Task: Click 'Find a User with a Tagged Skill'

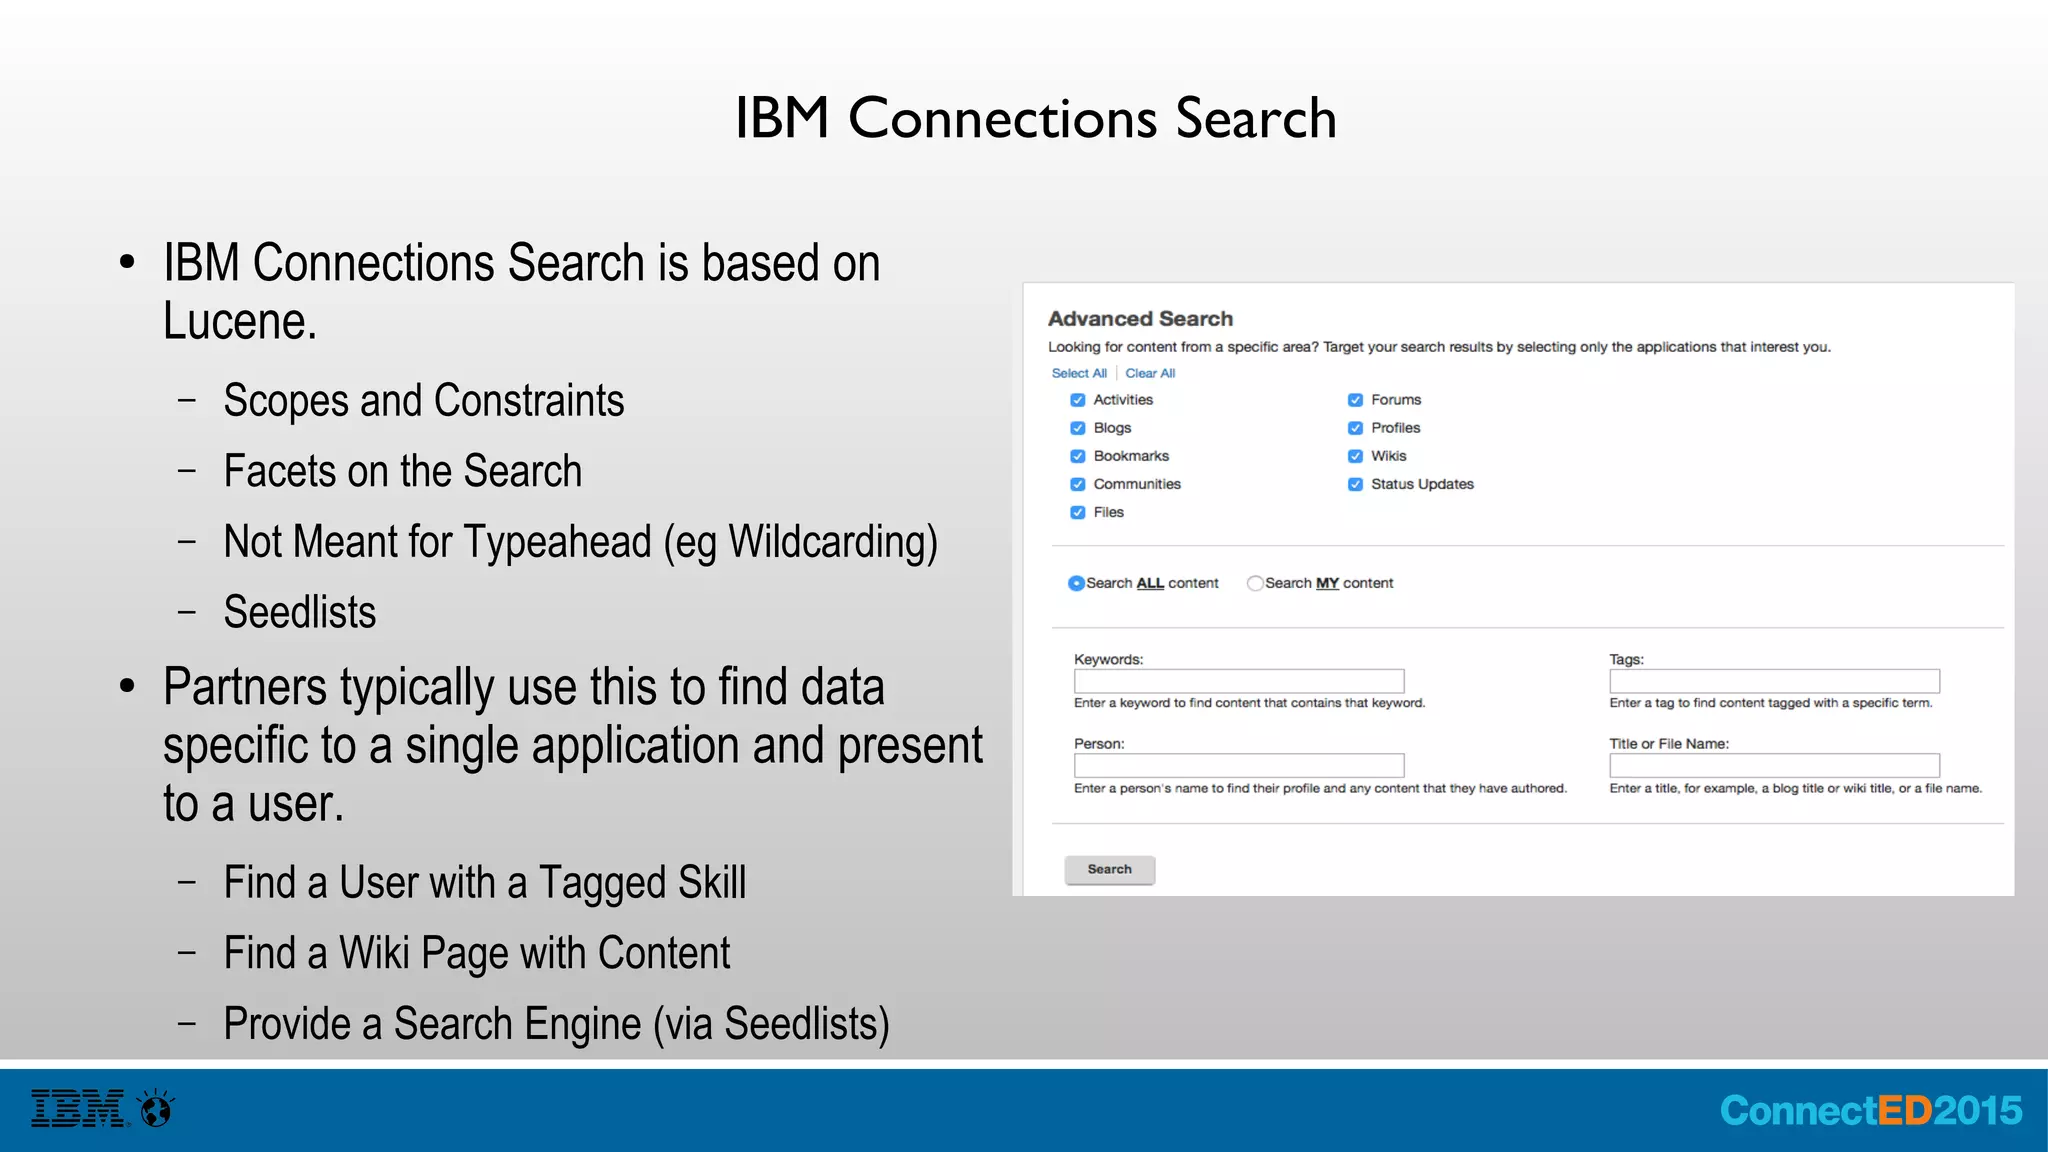Action: 485,883
